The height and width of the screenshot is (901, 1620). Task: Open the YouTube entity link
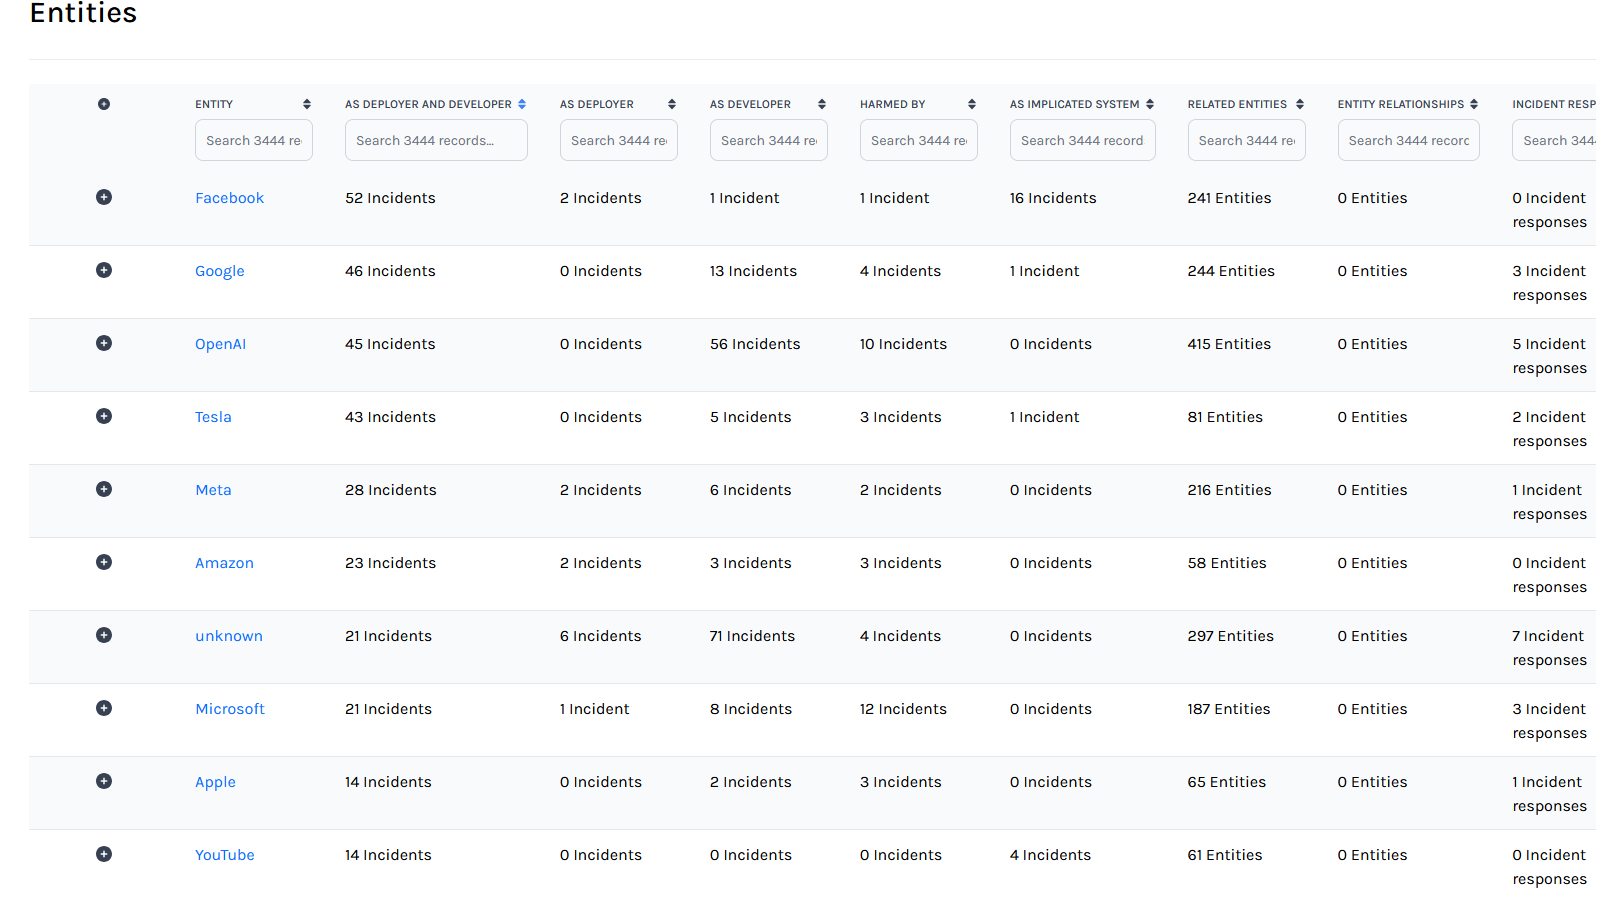(225, 855)
